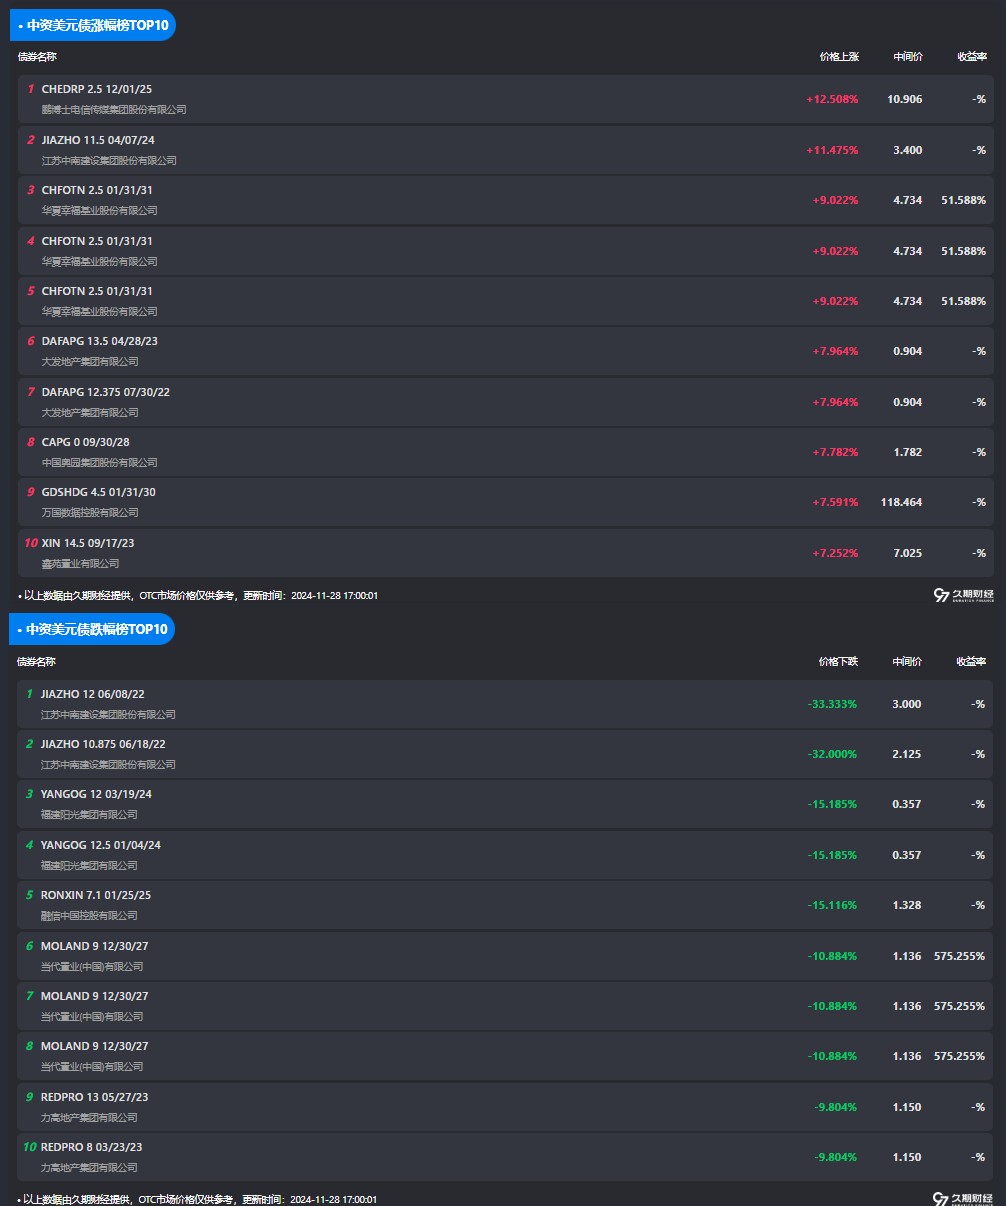This screenshot has width=1006, height=1206.
Task: Click 中资美元债跌幅榜TOP10 header tab
Action: 93,629
